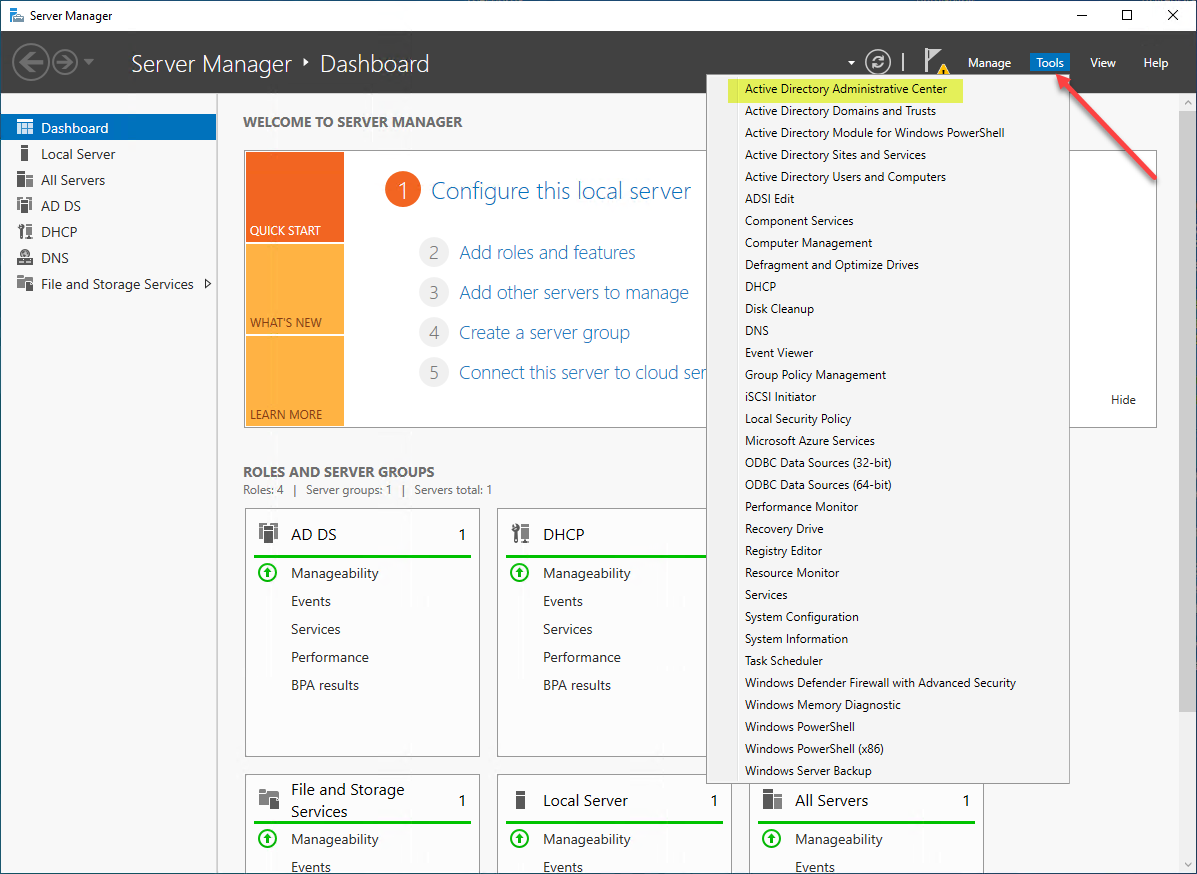This screenshot has width=1197, height=874.
Task: Click green Manageability icon in All Servers tile
Action: [x=771, y=839]
